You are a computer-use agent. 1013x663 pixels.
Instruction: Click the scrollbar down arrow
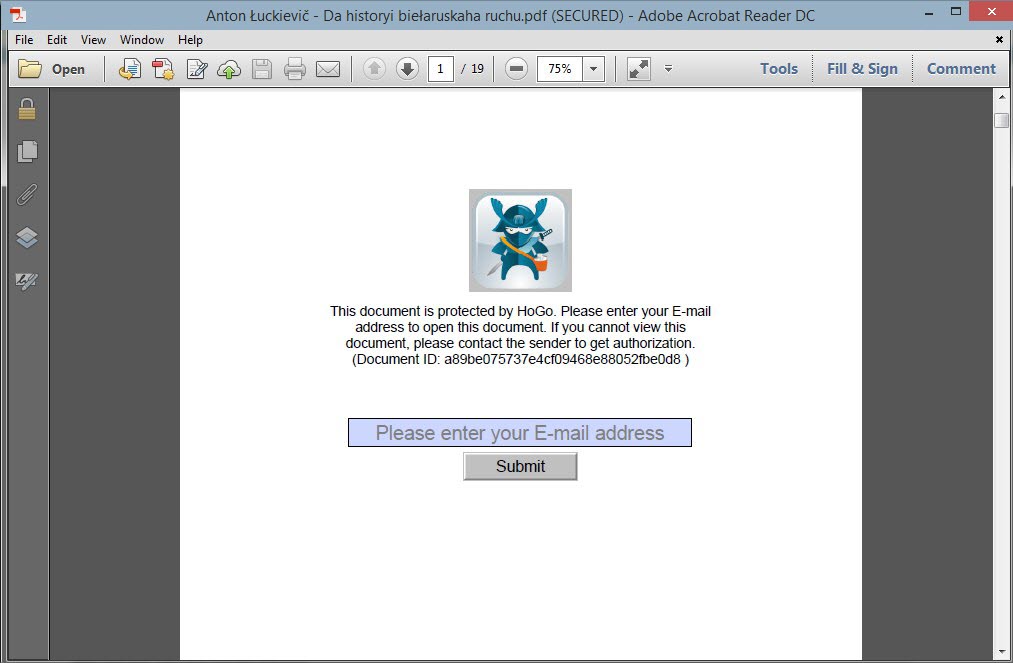pyautogui.click(x=1002, y=652)
